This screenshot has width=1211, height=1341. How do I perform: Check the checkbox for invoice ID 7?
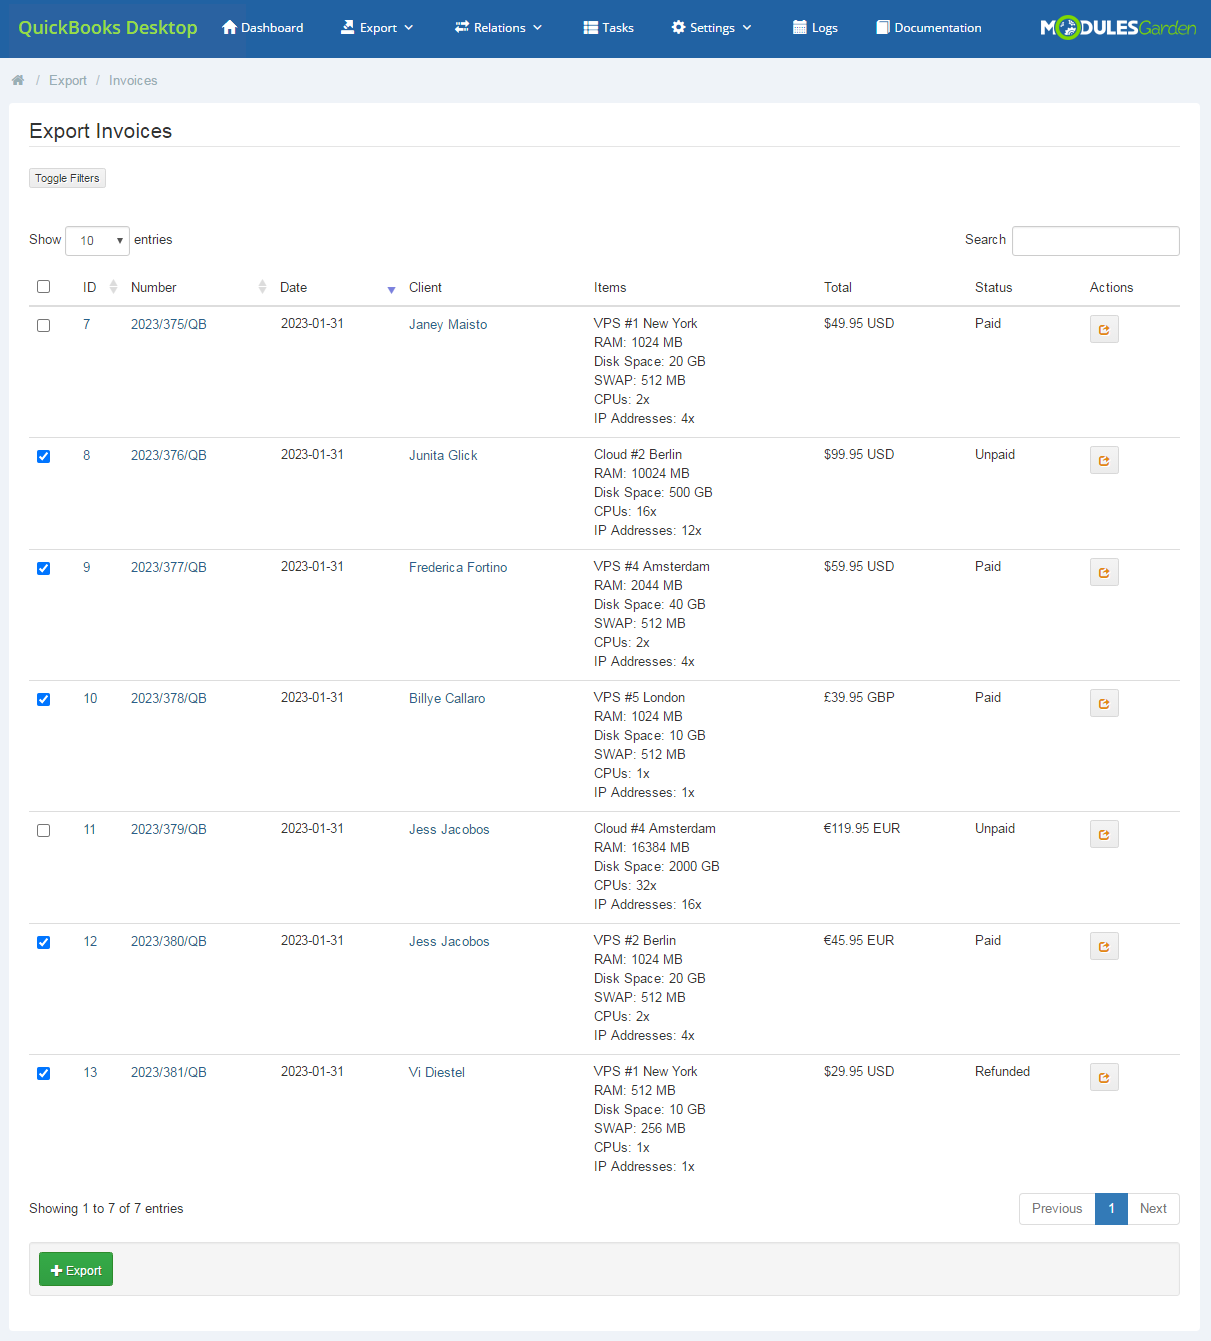[43, 325]
